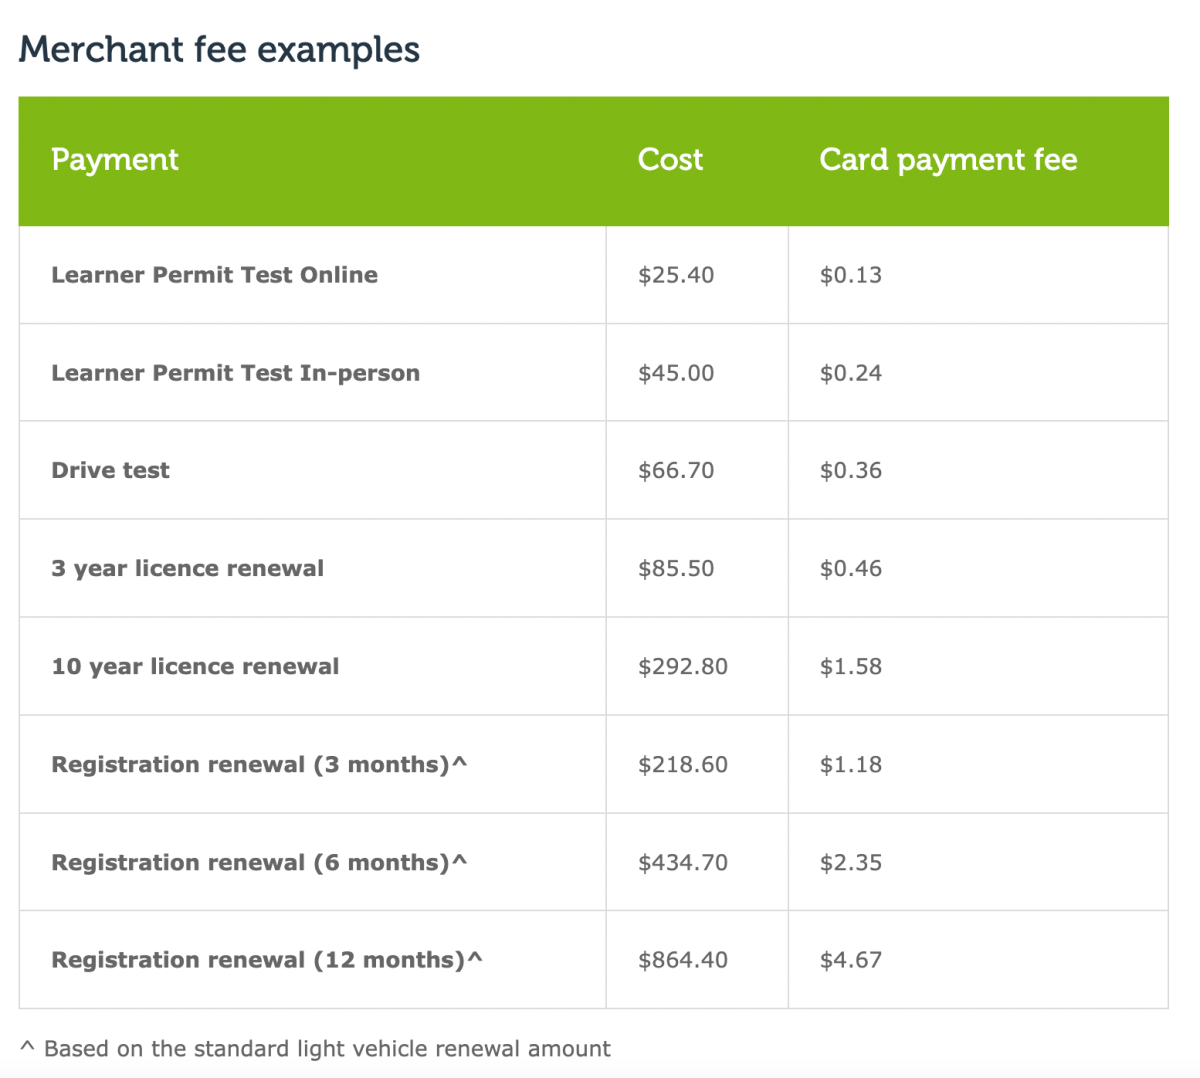The image size is (1200, 1078).
Task: Select the $66.70 drive test cost
Action: pyautogui.click(x=676, y=470)
